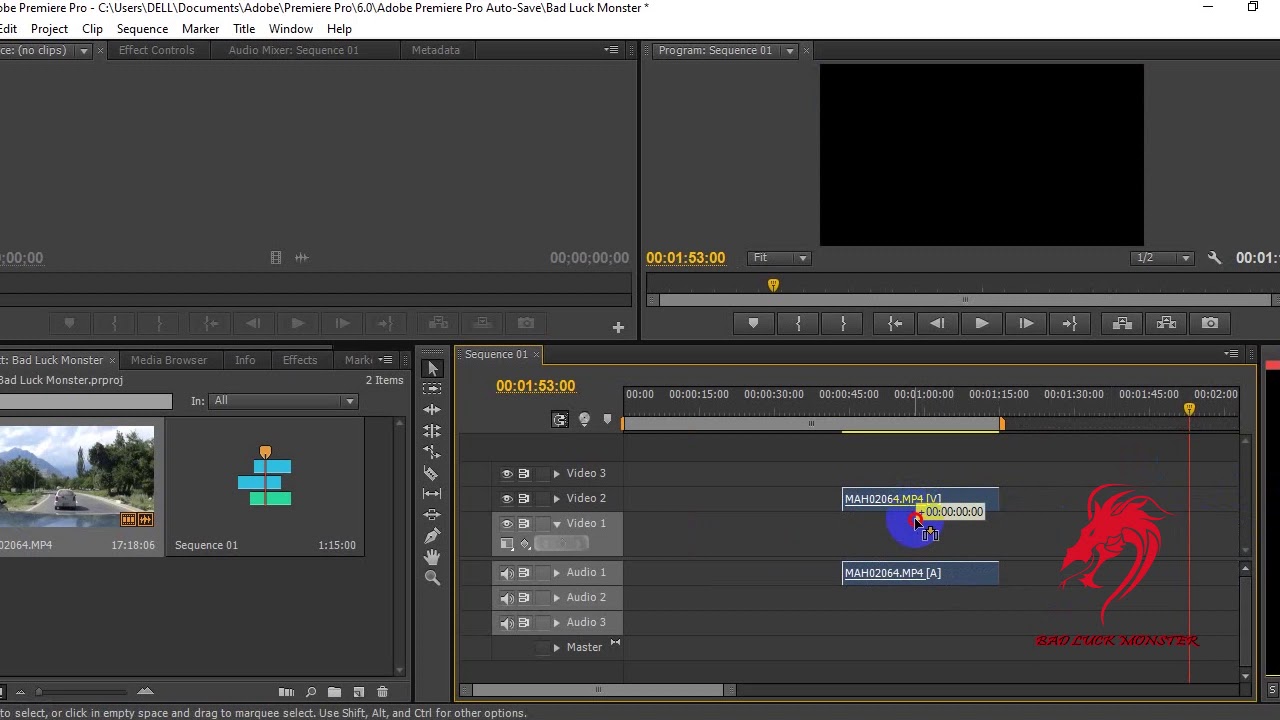Image resolution: width=1280 pixels, height=720 pixels.
Task: Open the Program: Sequence 01 monitor dropdown
Action: click(x=790, y=51)
